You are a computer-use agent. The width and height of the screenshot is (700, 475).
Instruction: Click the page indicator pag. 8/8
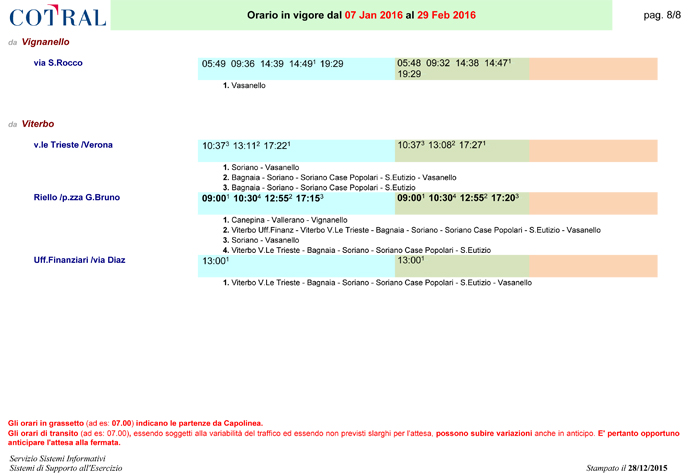662,15
